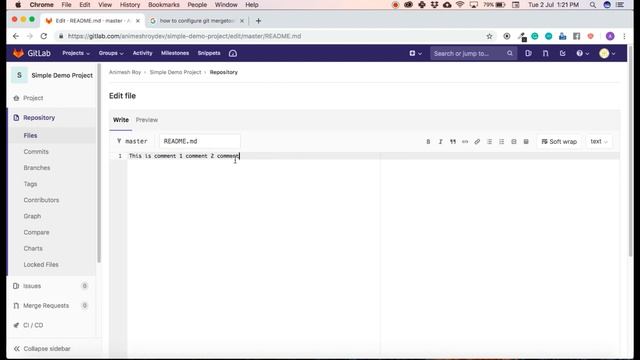Insert a table from the editor toolbar
Screen dimensions: 640x360
tap(526, 142)
